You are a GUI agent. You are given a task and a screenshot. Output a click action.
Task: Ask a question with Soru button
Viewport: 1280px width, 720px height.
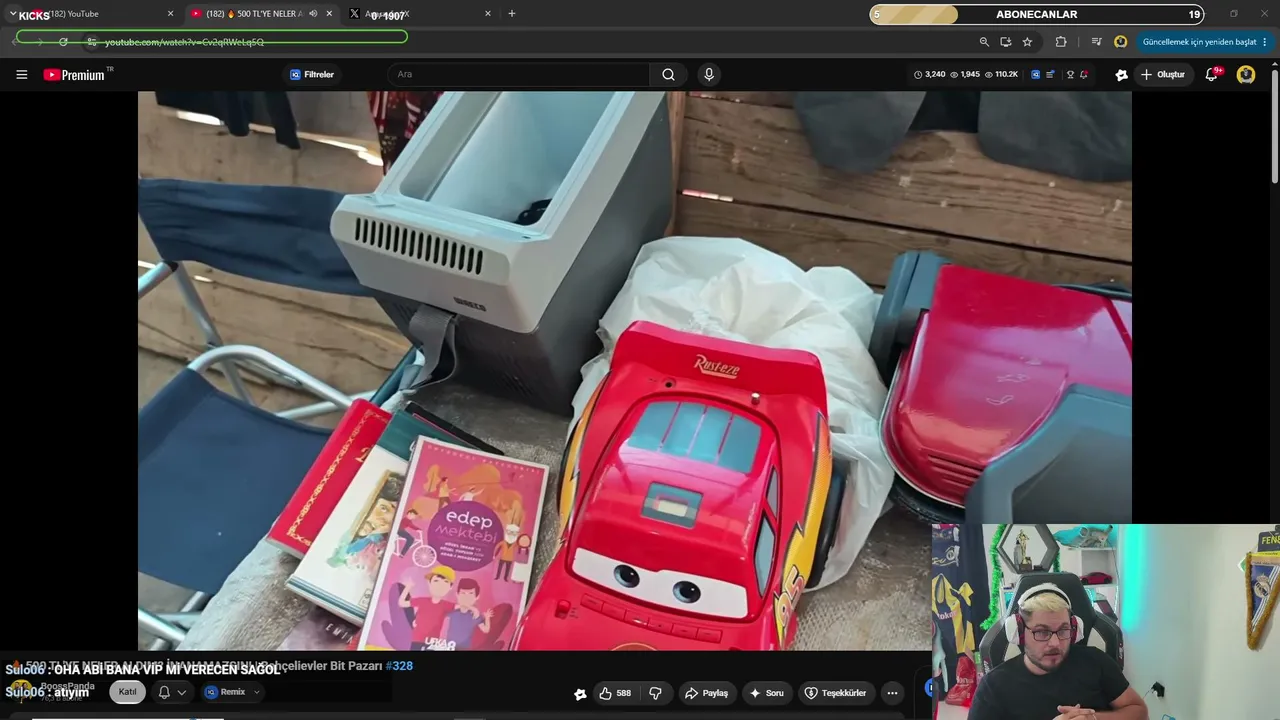767,693
